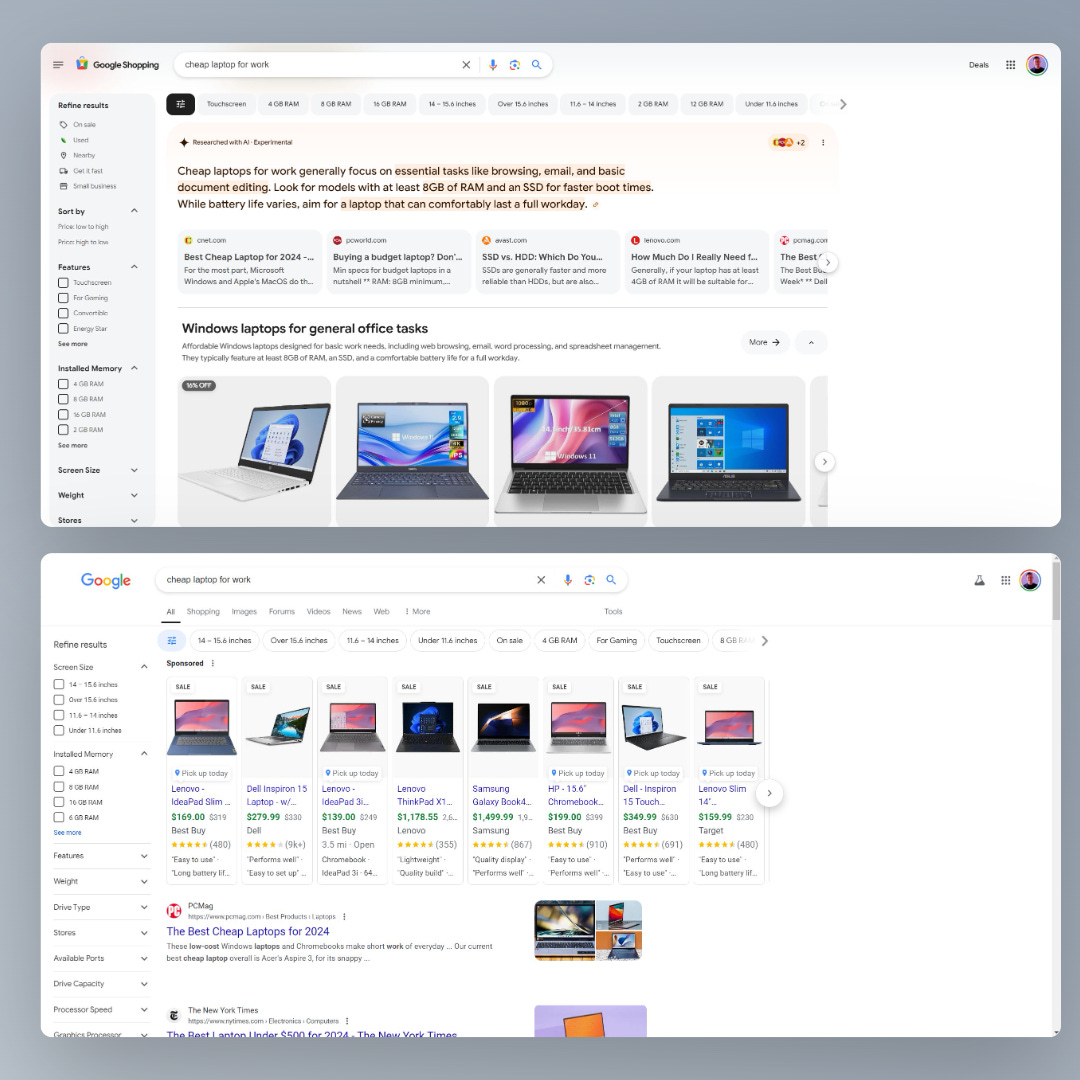Open account avatar in Google Search window

(1030, 581)
